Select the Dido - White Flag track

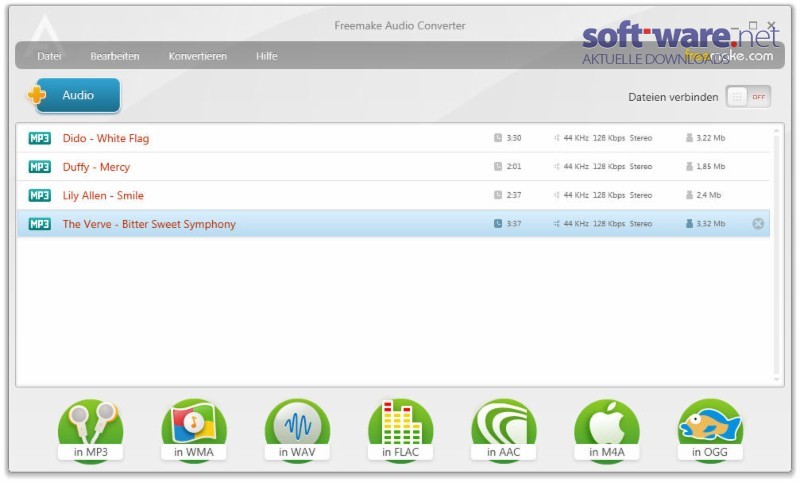click(x=393, y=138)
